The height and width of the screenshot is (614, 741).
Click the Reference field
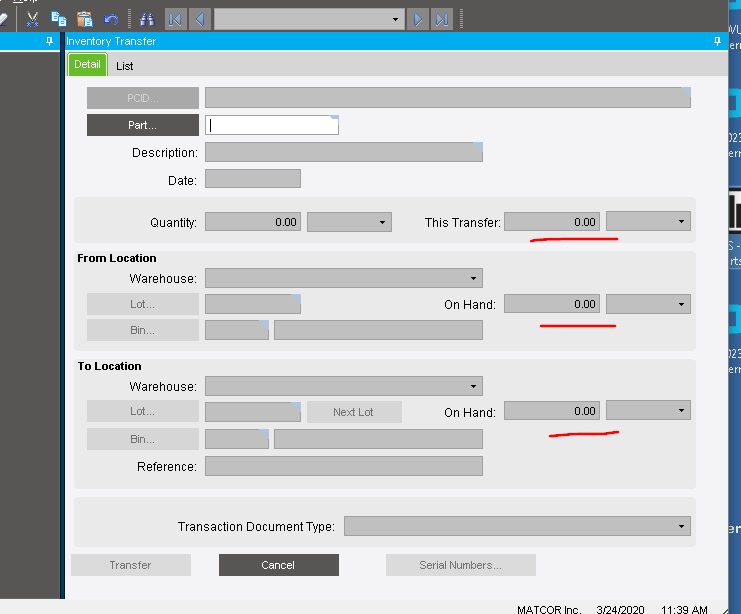(344, 466)
